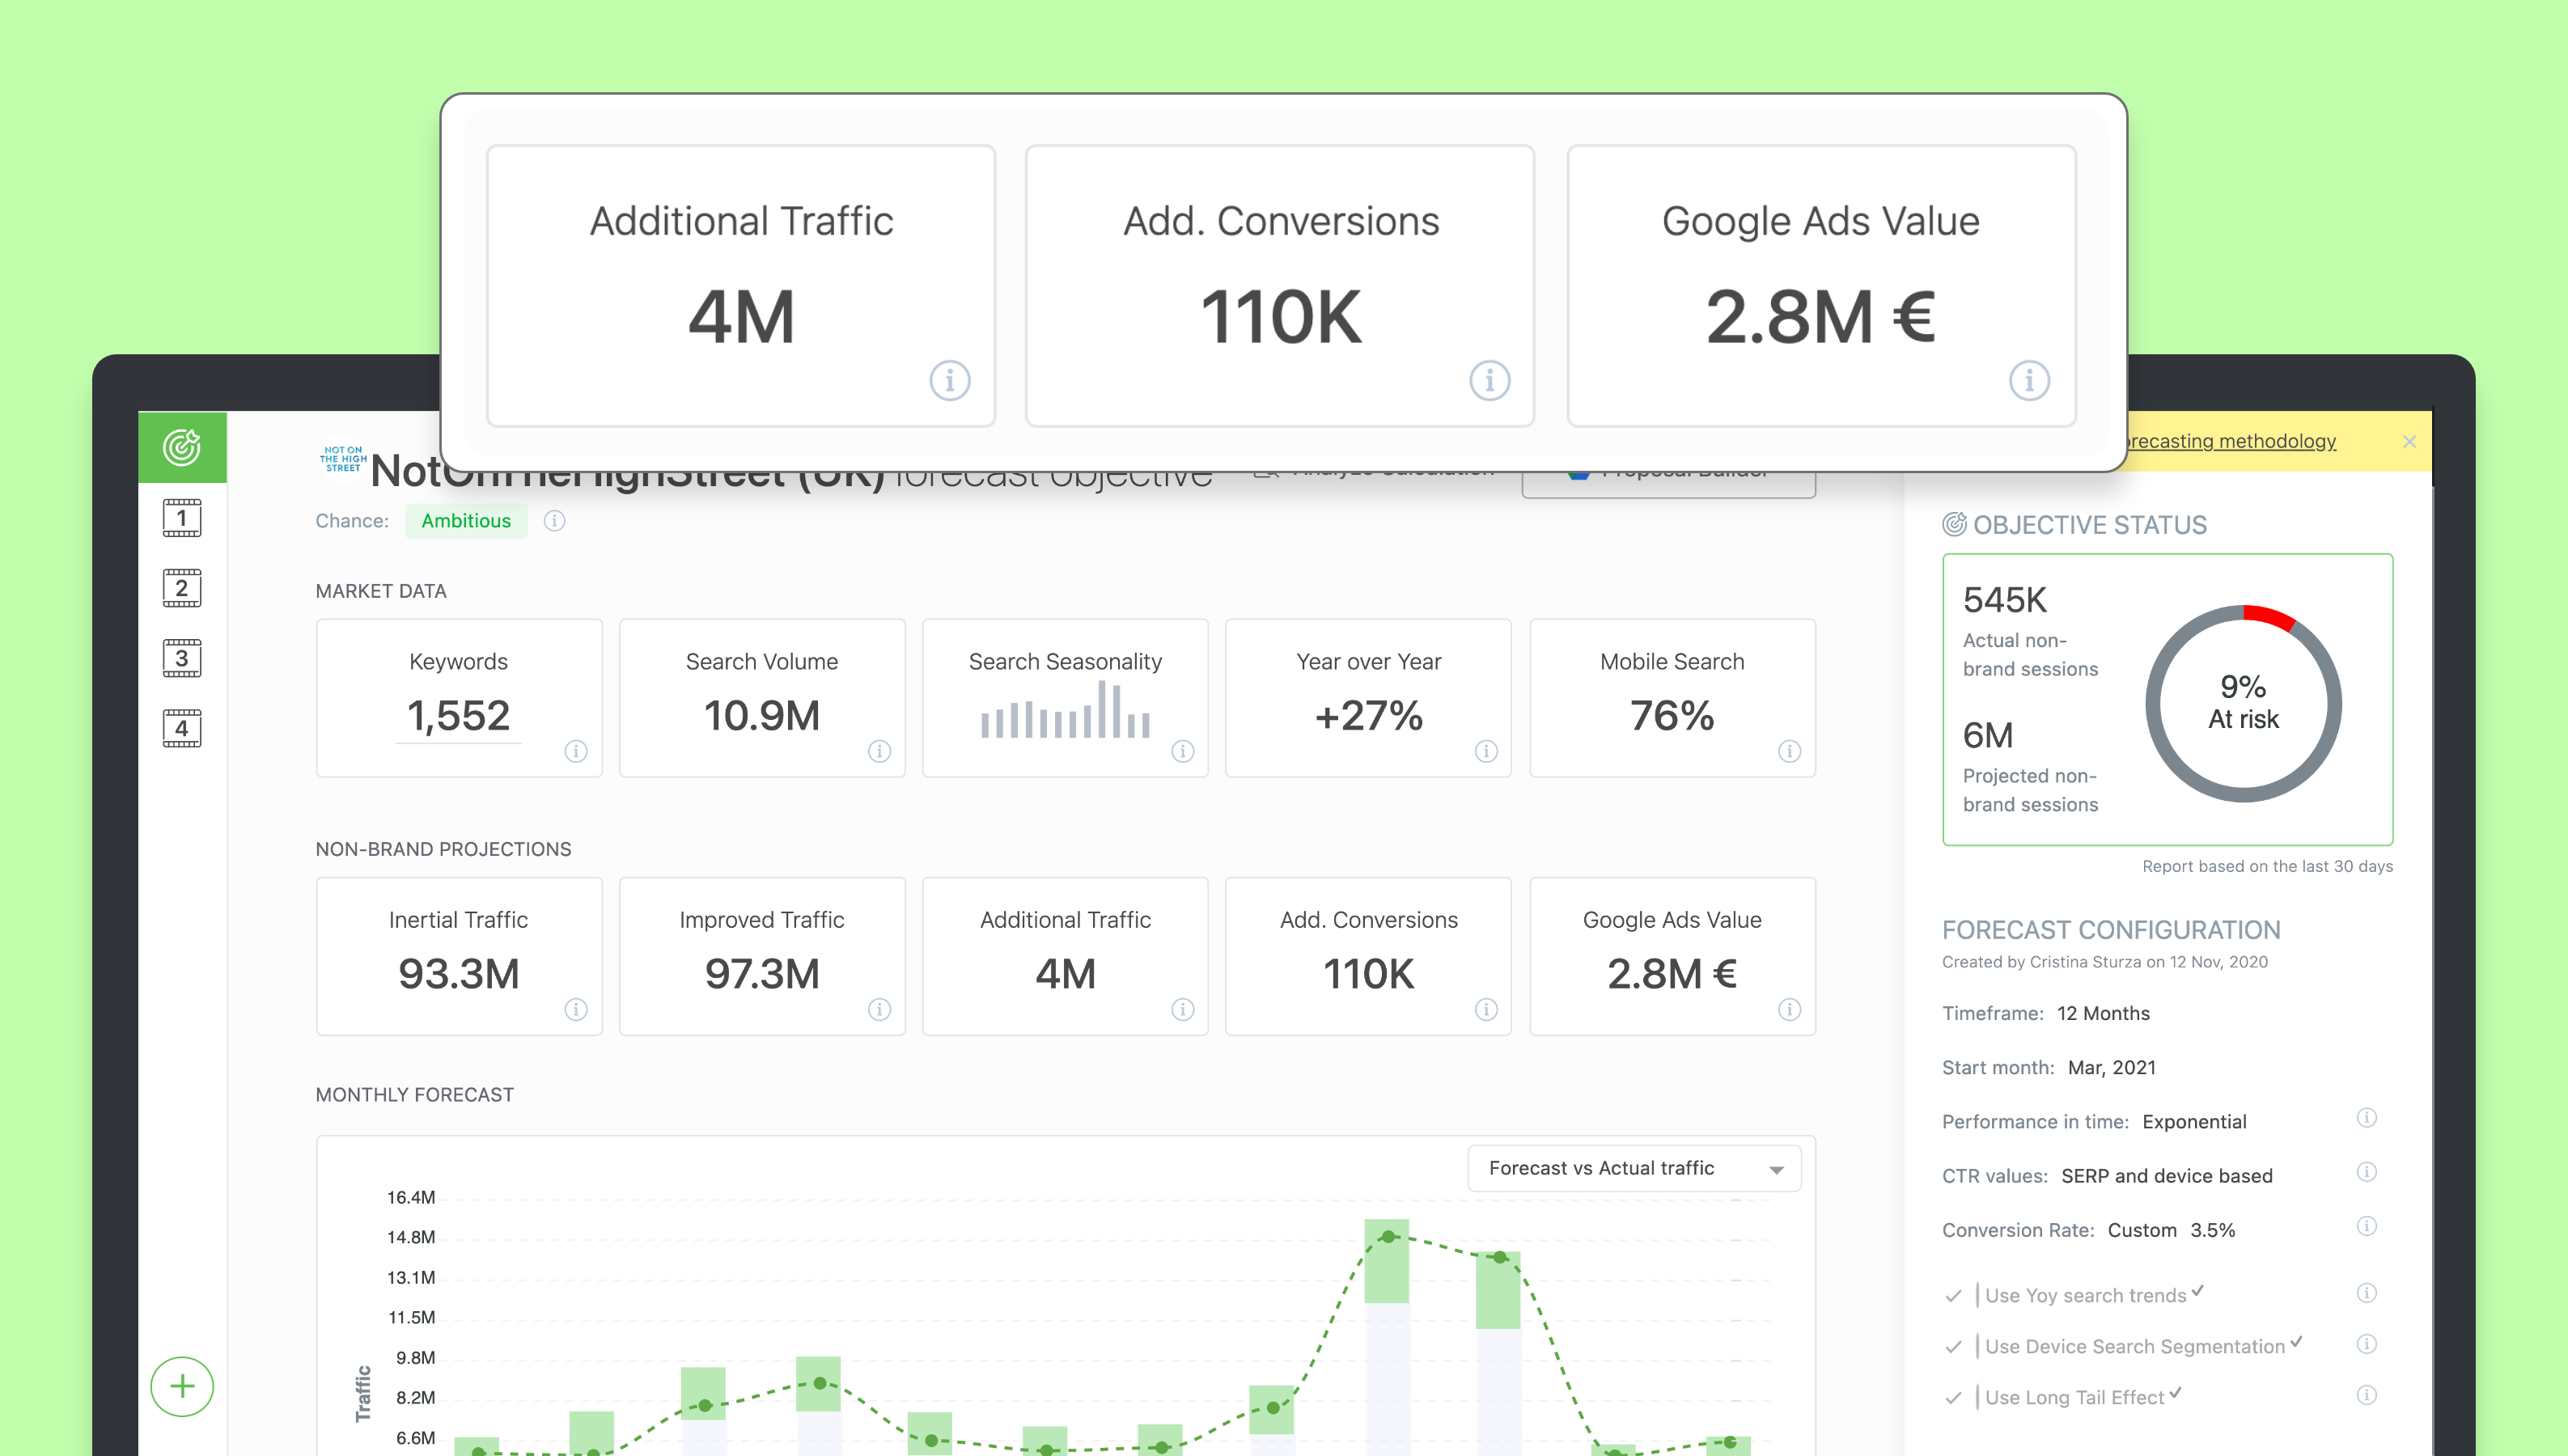Screen dimensions: 2568x1456
Task: Click the green target logo icon in sidebar
Action: point(182,447)
